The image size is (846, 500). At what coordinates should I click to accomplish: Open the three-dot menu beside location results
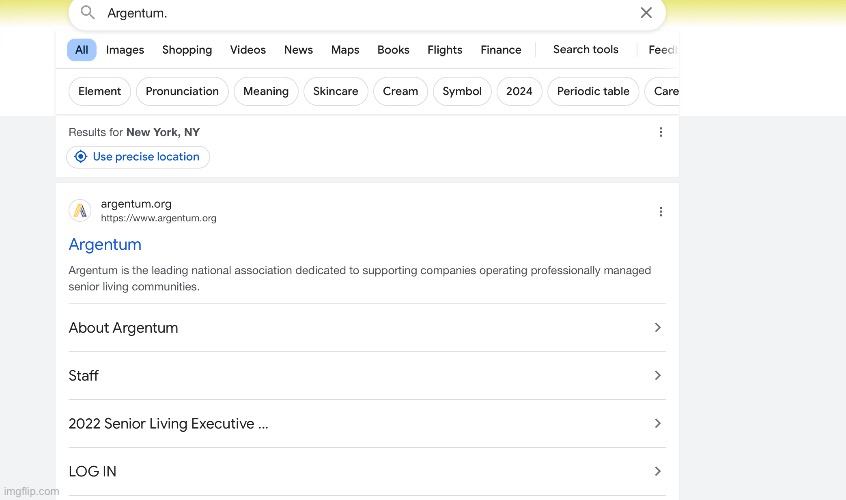660,132
